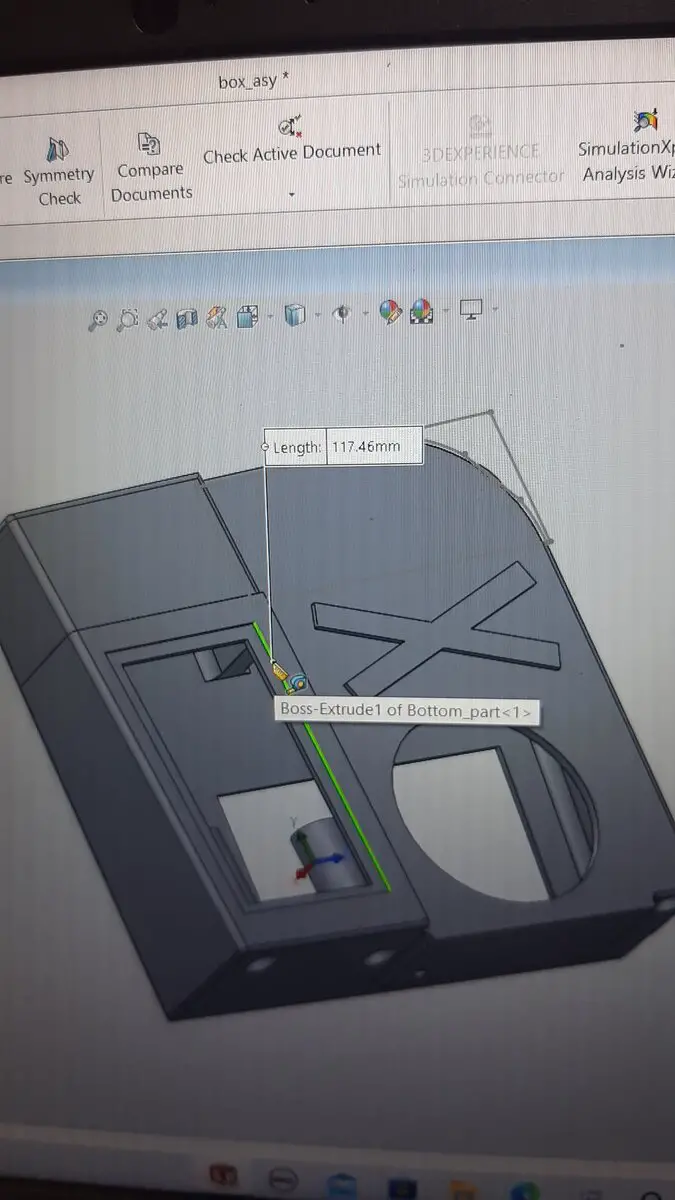
Task: Open Dynamic Annotation Views icon
Action: pyautogui.click(x=217, y=318)
